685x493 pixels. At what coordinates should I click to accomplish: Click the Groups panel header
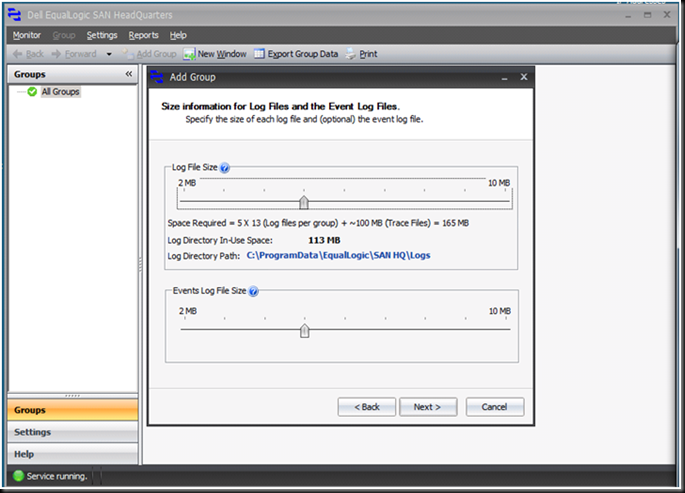[x=73, y=74]
